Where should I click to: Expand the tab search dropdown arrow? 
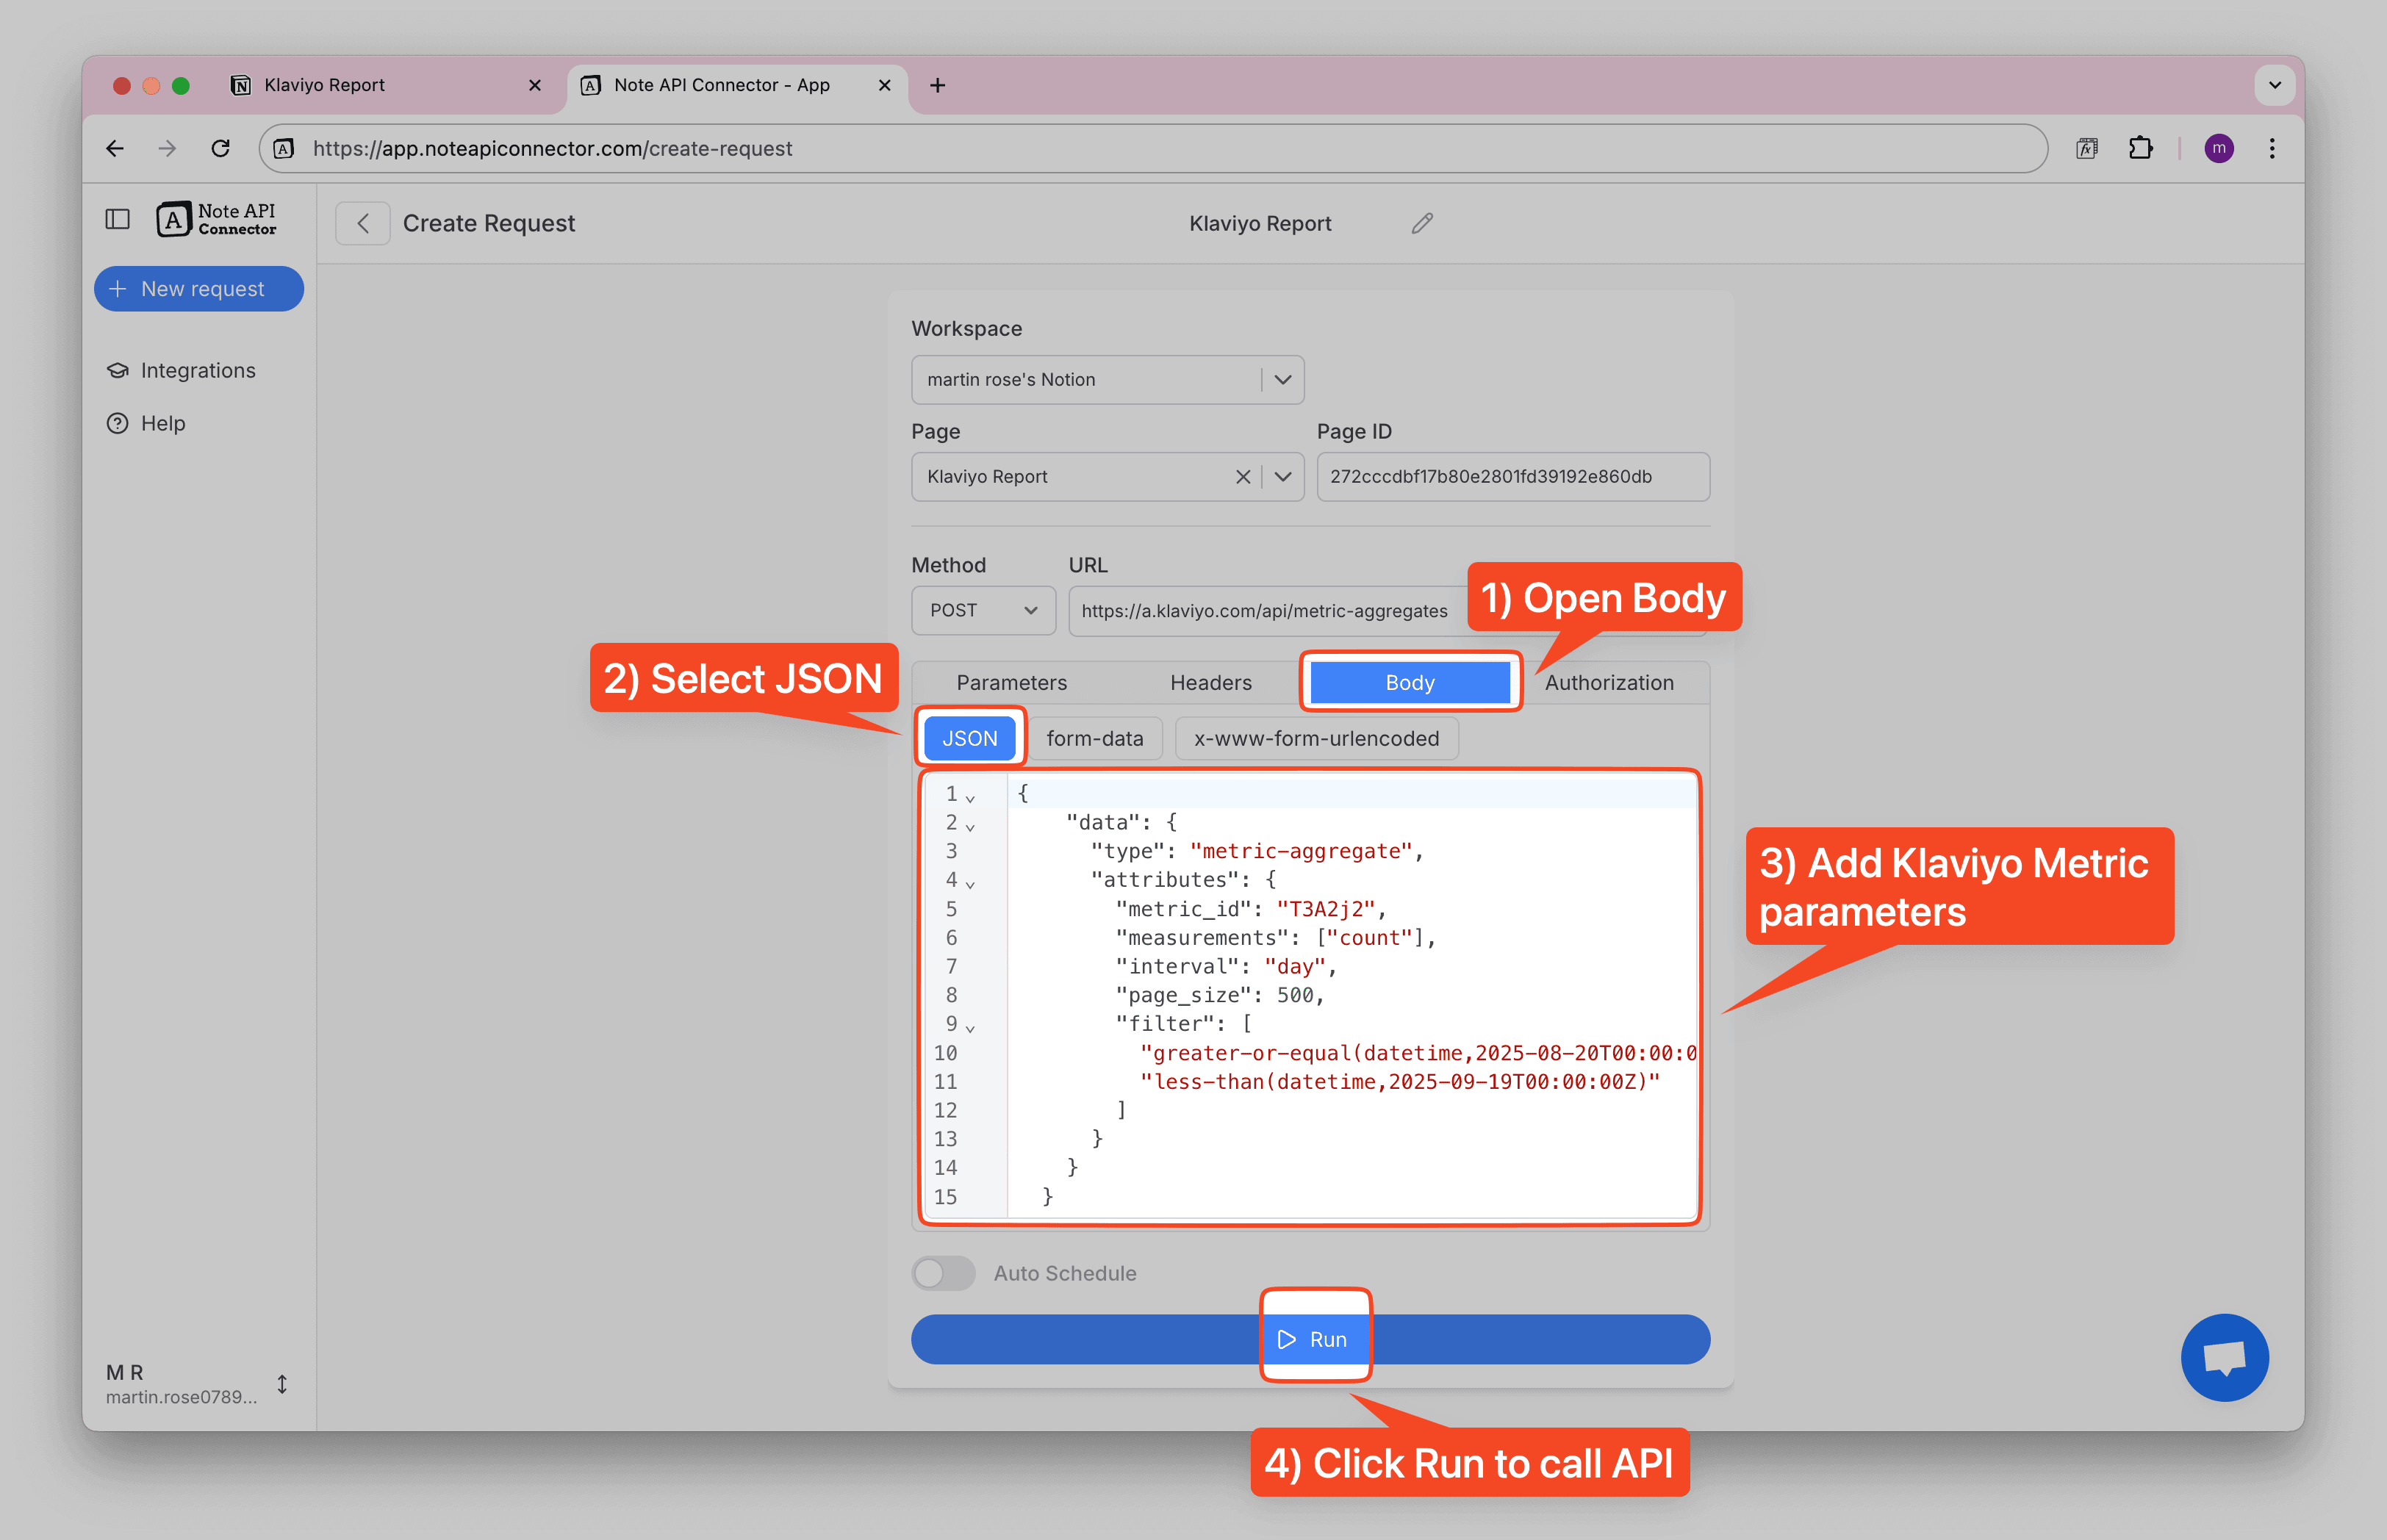tap(2274, 85)
